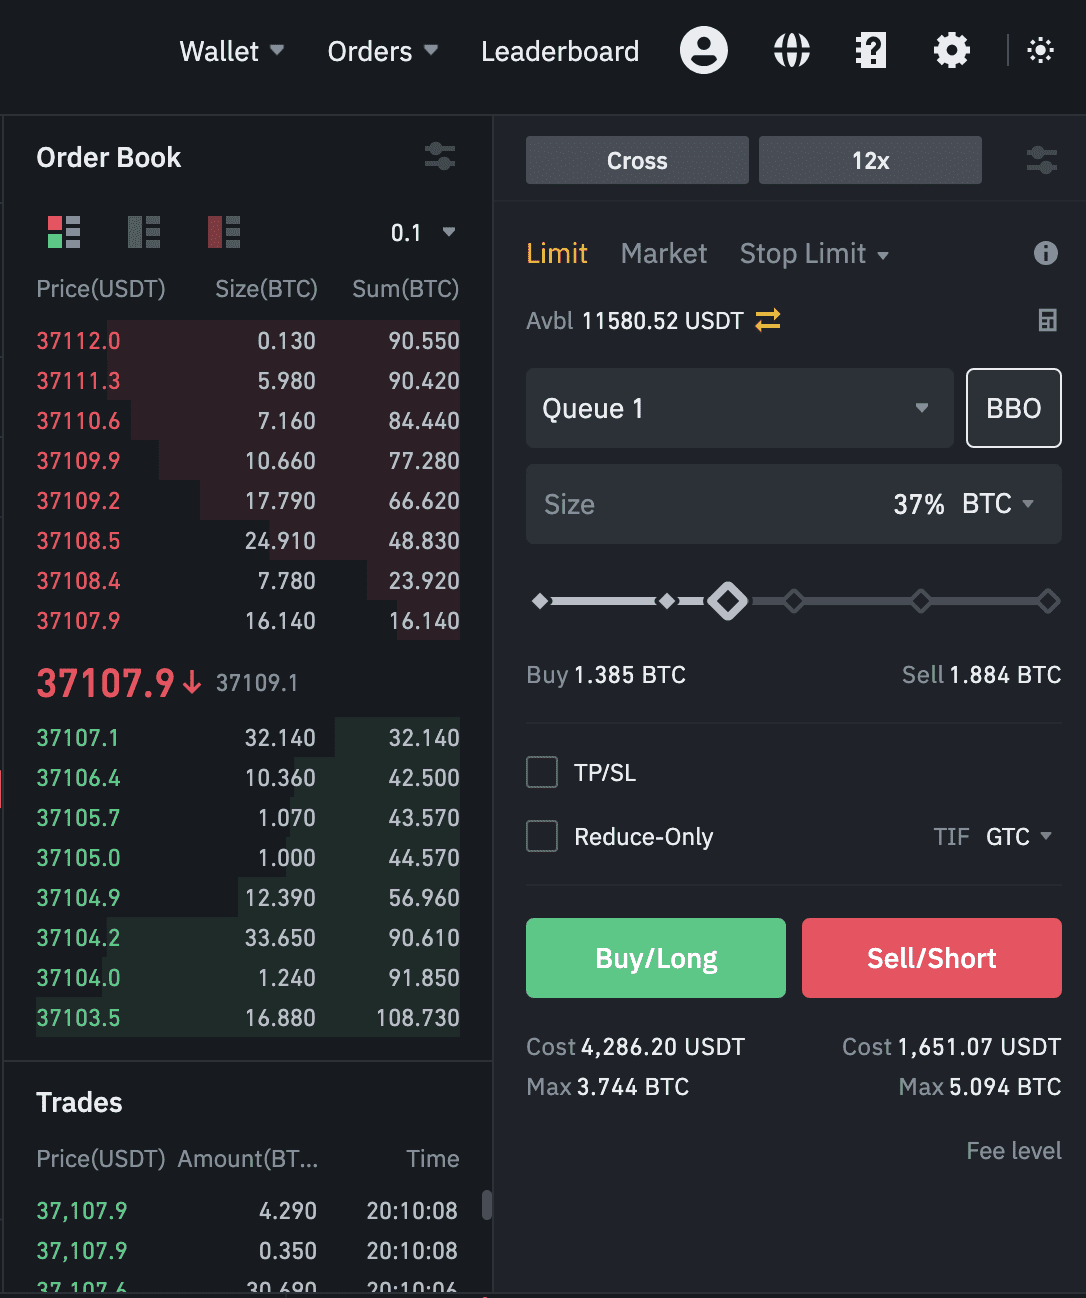The image size is (1086, 1298).
Task: Change the BTC size unit dropdown
Action: pyautogui.click(x=997, y=504)
